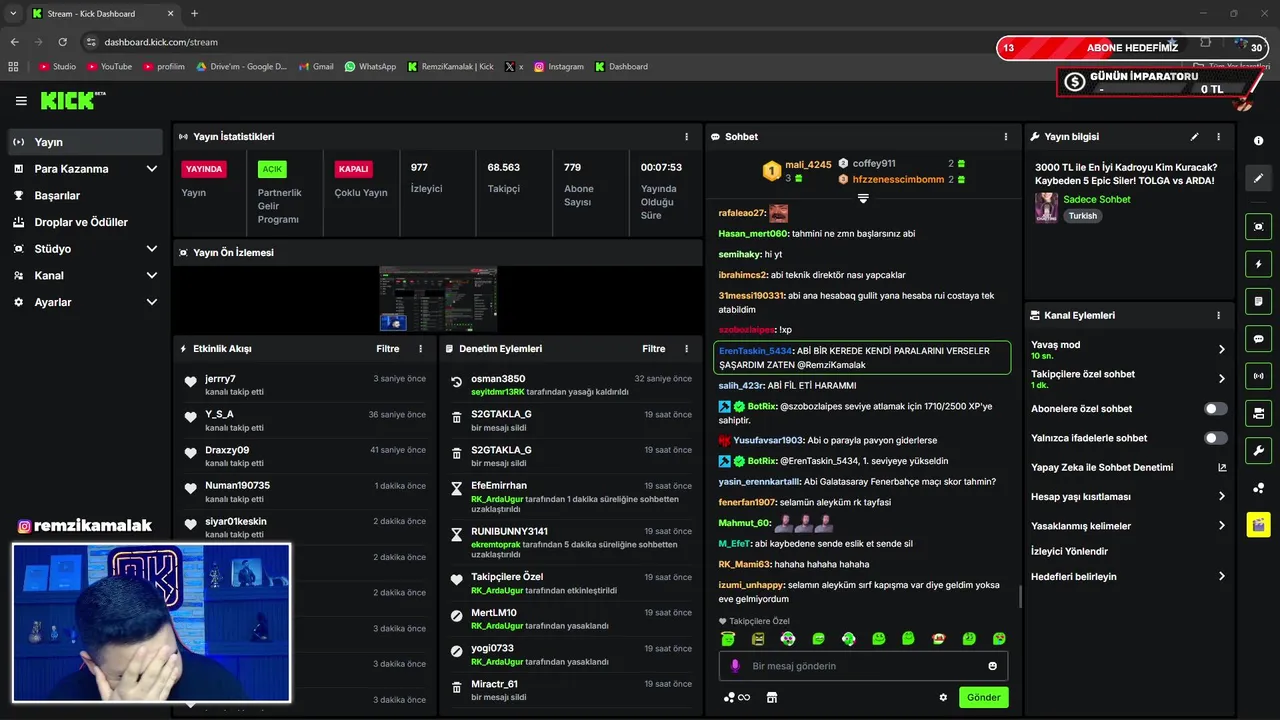
Task: Click the yellow clapperboard icon in right sidebar
Action: pos(1258,524)
